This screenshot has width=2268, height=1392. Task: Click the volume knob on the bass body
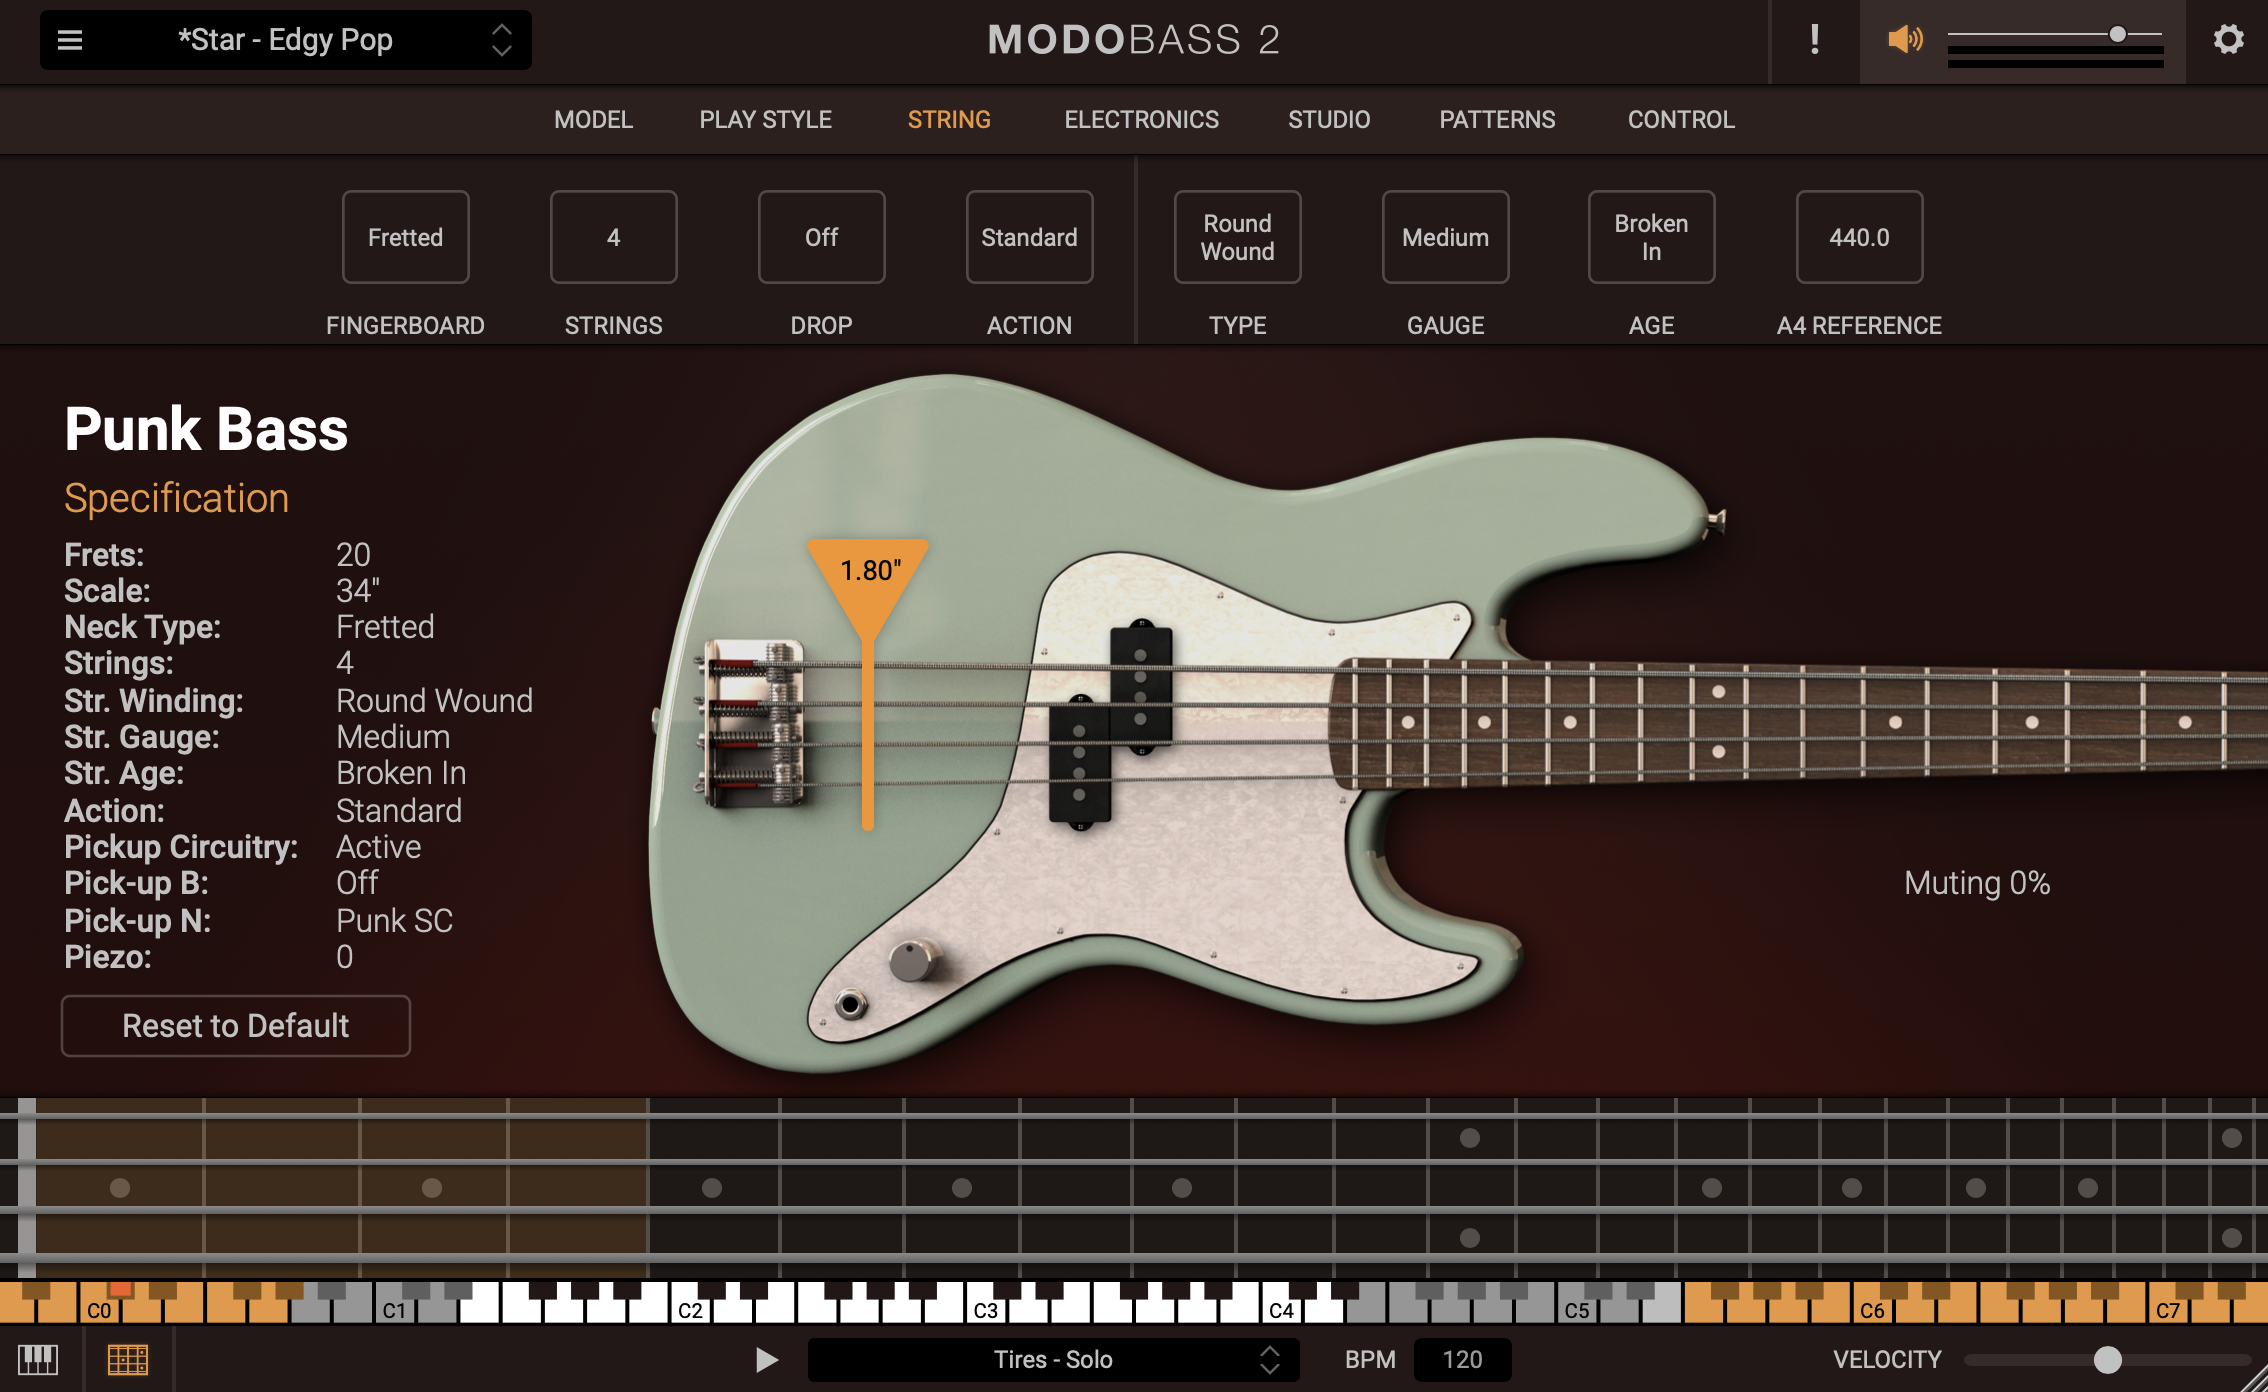pos(912,960)
